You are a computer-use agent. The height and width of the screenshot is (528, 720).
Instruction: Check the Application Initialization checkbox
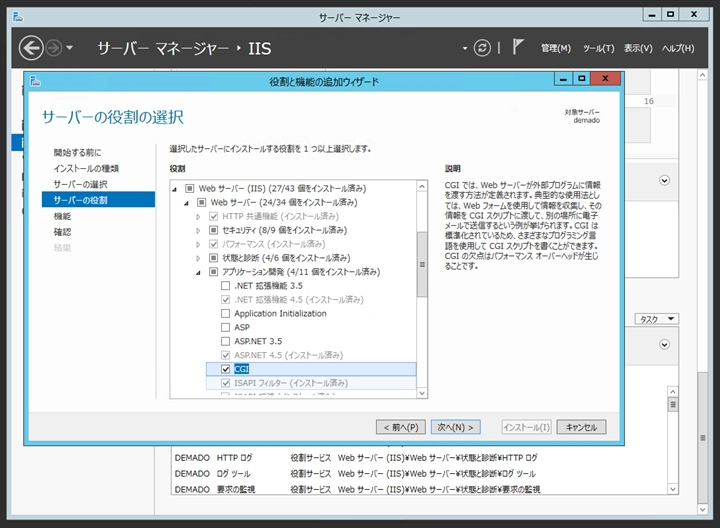pyautogui.click(x=225, y=314)
